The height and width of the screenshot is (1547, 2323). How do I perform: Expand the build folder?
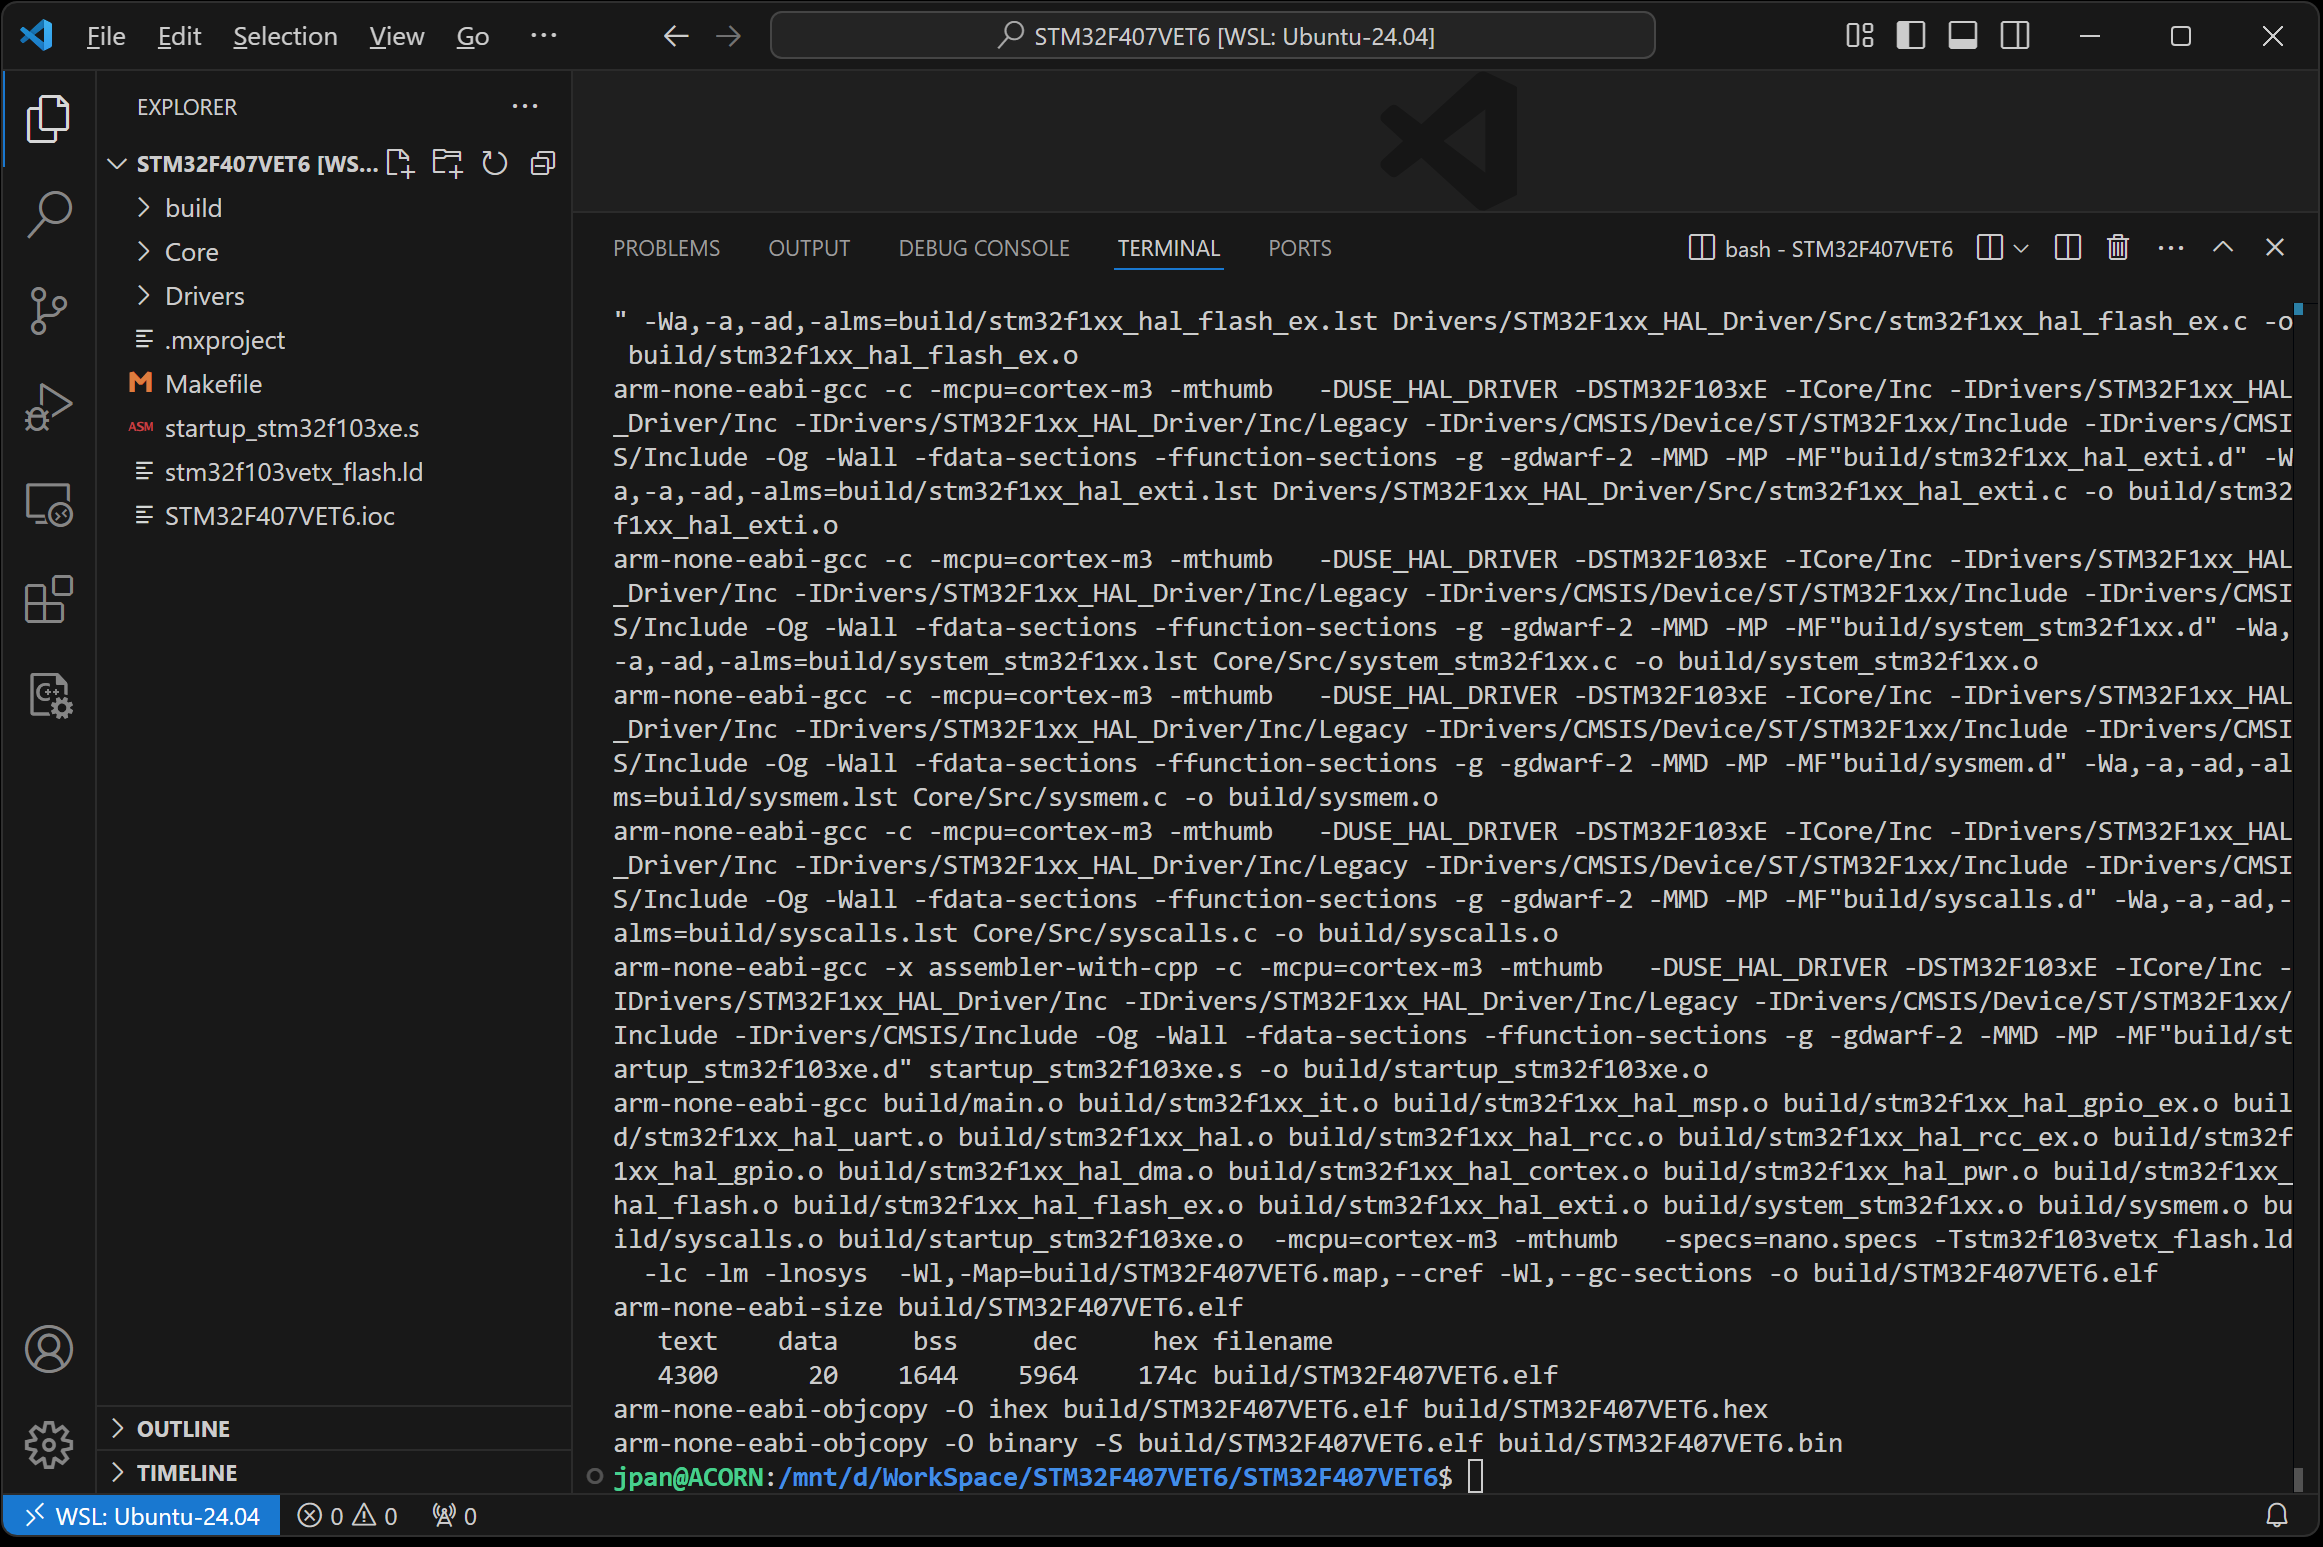(x=193, y=208)
